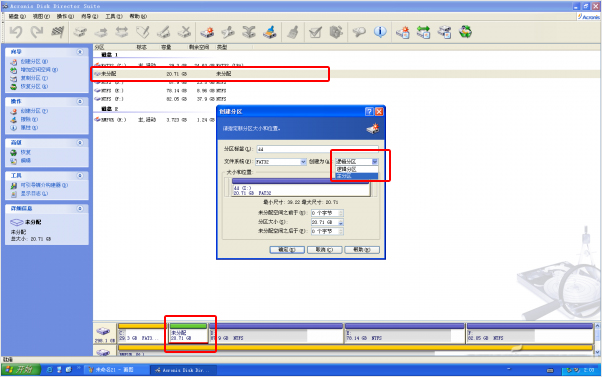Click the format partition pencil toolbar icon
The width and height of the screenshot is (602, 377).
pos(164,32)
